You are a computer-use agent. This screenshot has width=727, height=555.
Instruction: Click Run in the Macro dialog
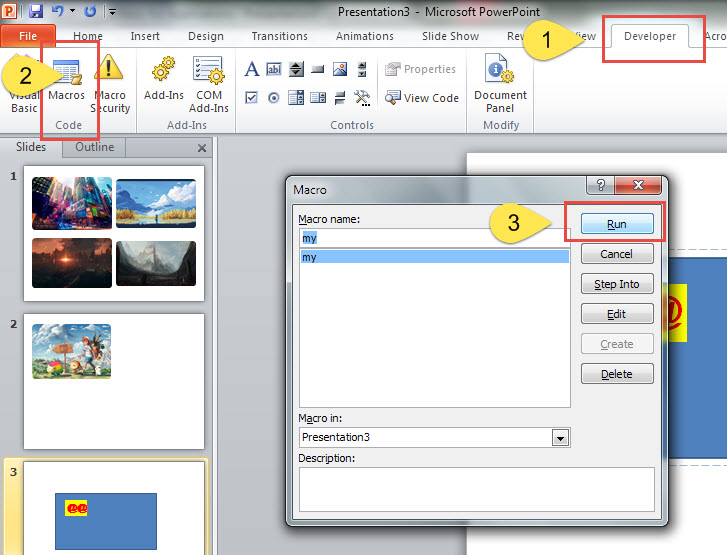coord(617,224)
